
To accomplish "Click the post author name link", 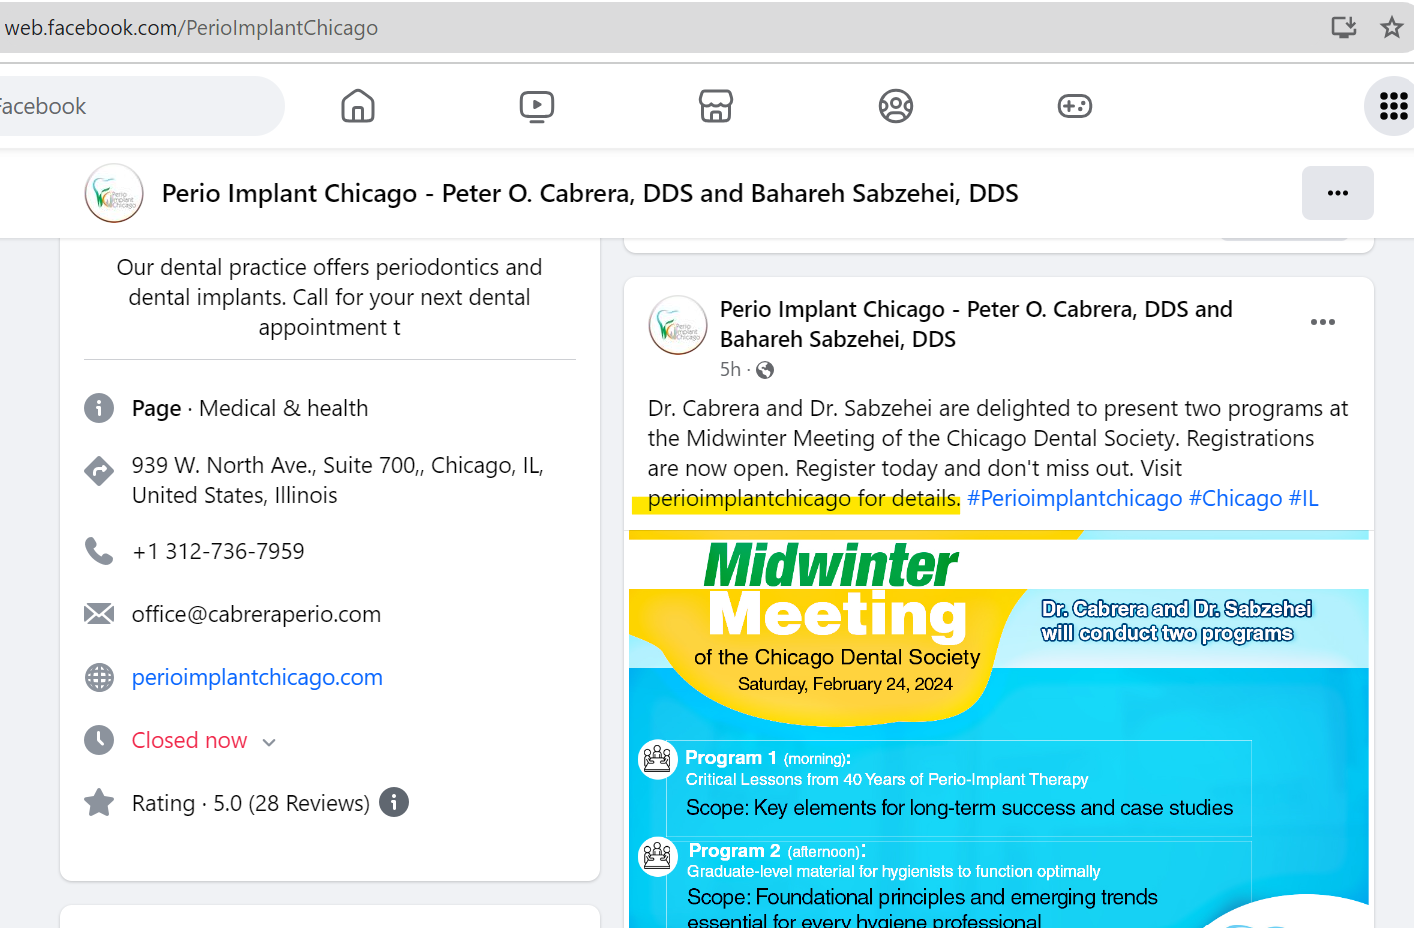I will tap(976, 324).
